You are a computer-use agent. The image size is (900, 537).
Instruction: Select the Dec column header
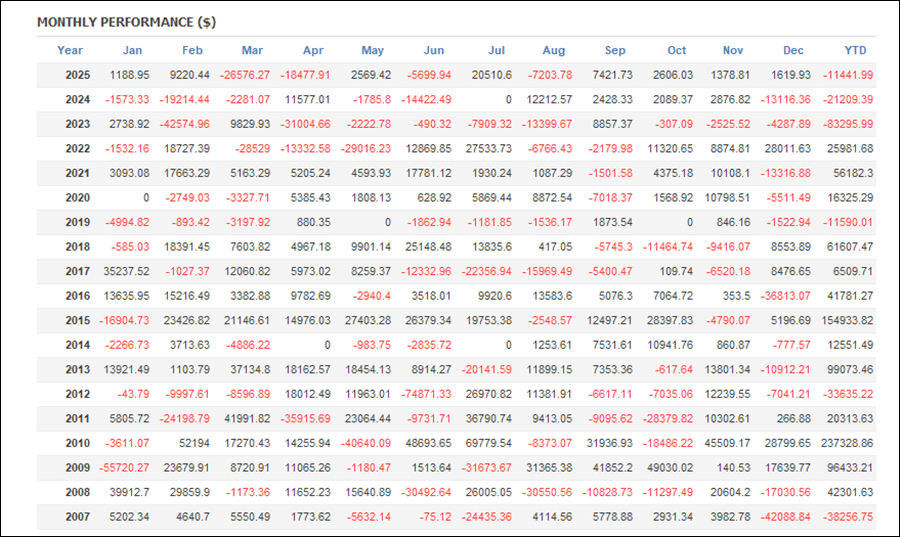pyautogui.click(x=793, y=50)
